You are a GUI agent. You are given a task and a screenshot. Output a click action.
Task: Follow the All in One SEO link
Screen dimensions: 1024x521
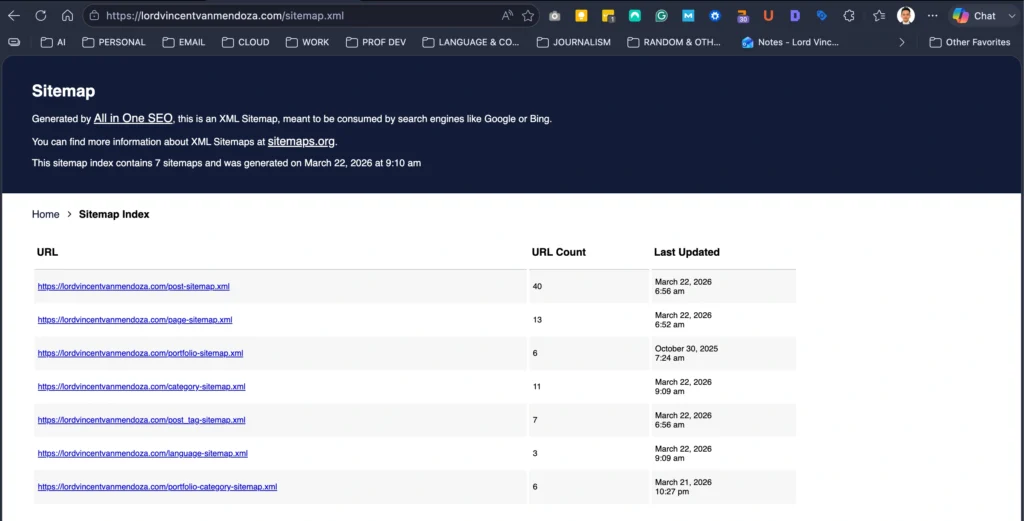[x=133, y=118]
